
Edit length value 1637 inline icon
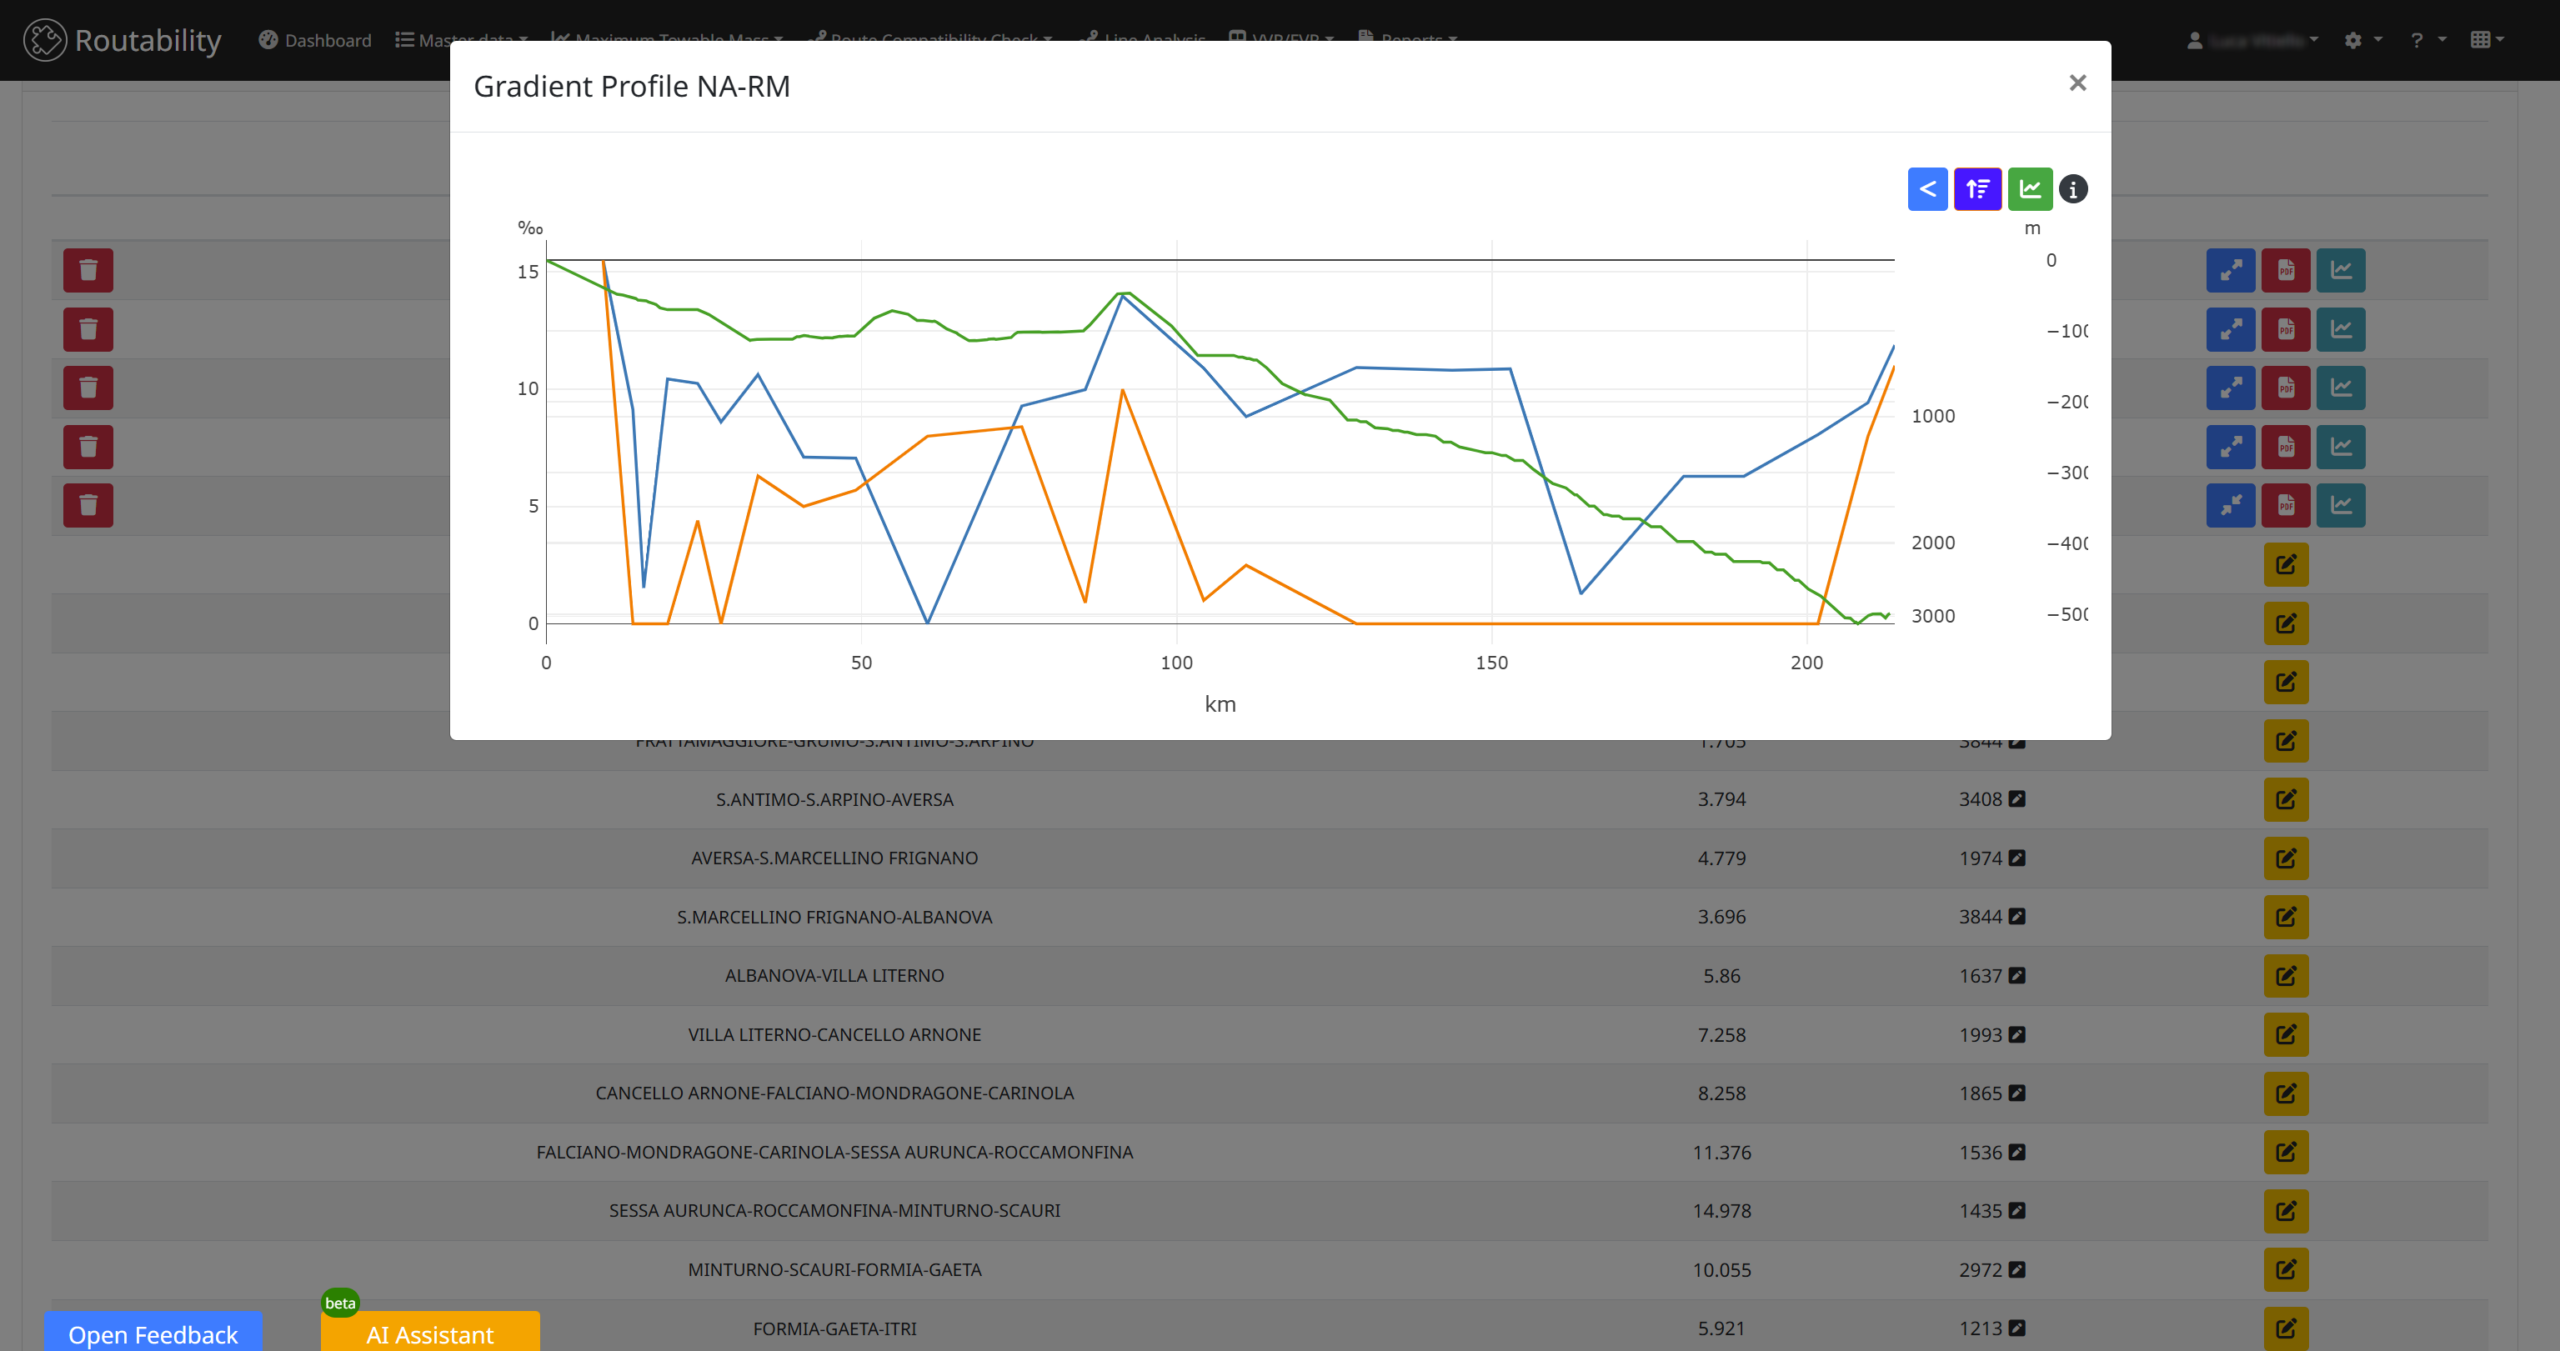point(2017,975)
